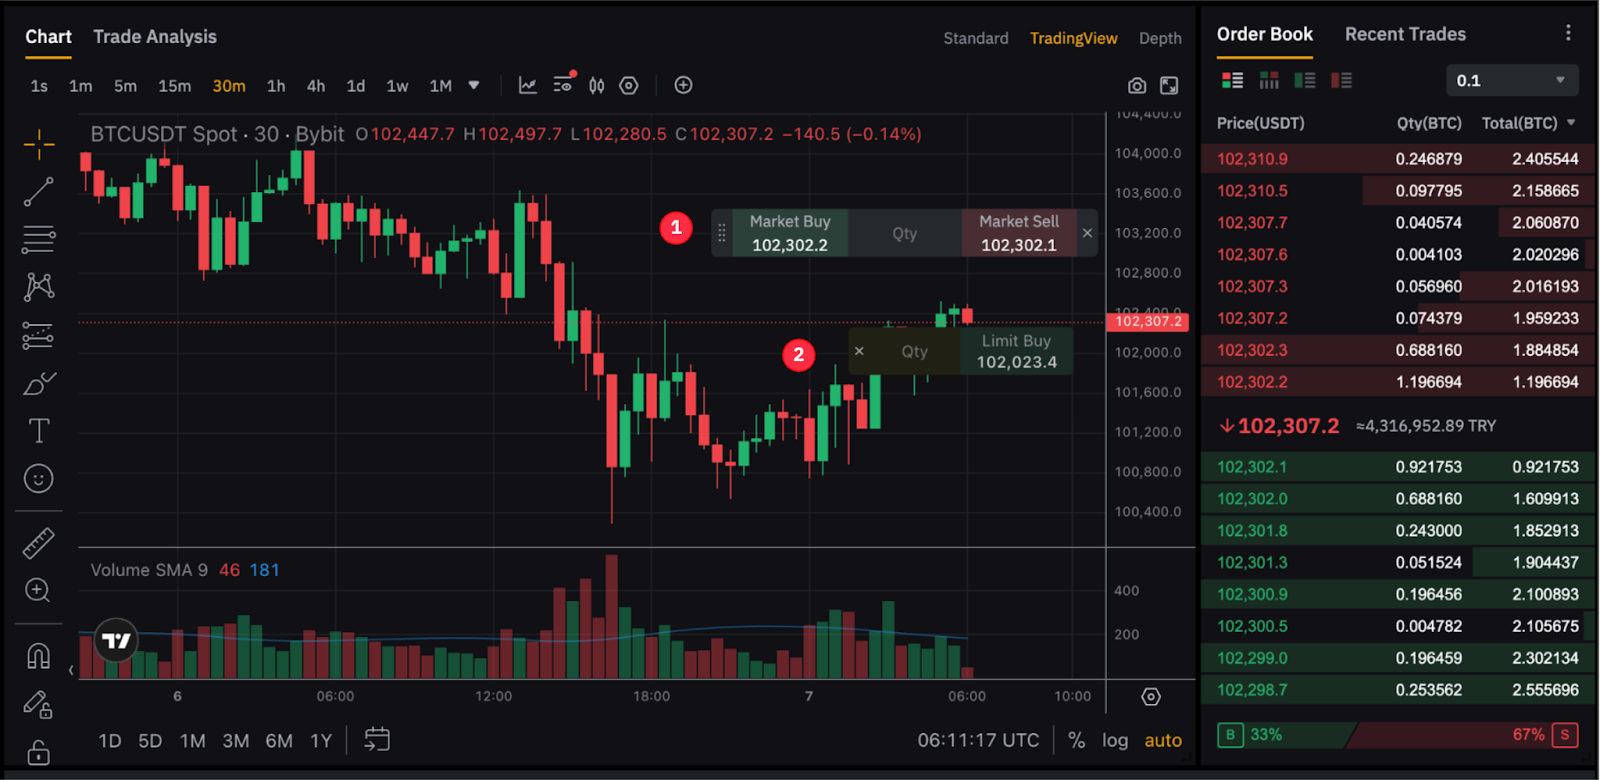Click the magnet mode icon

pyautogui.click(x=39, y=656)
